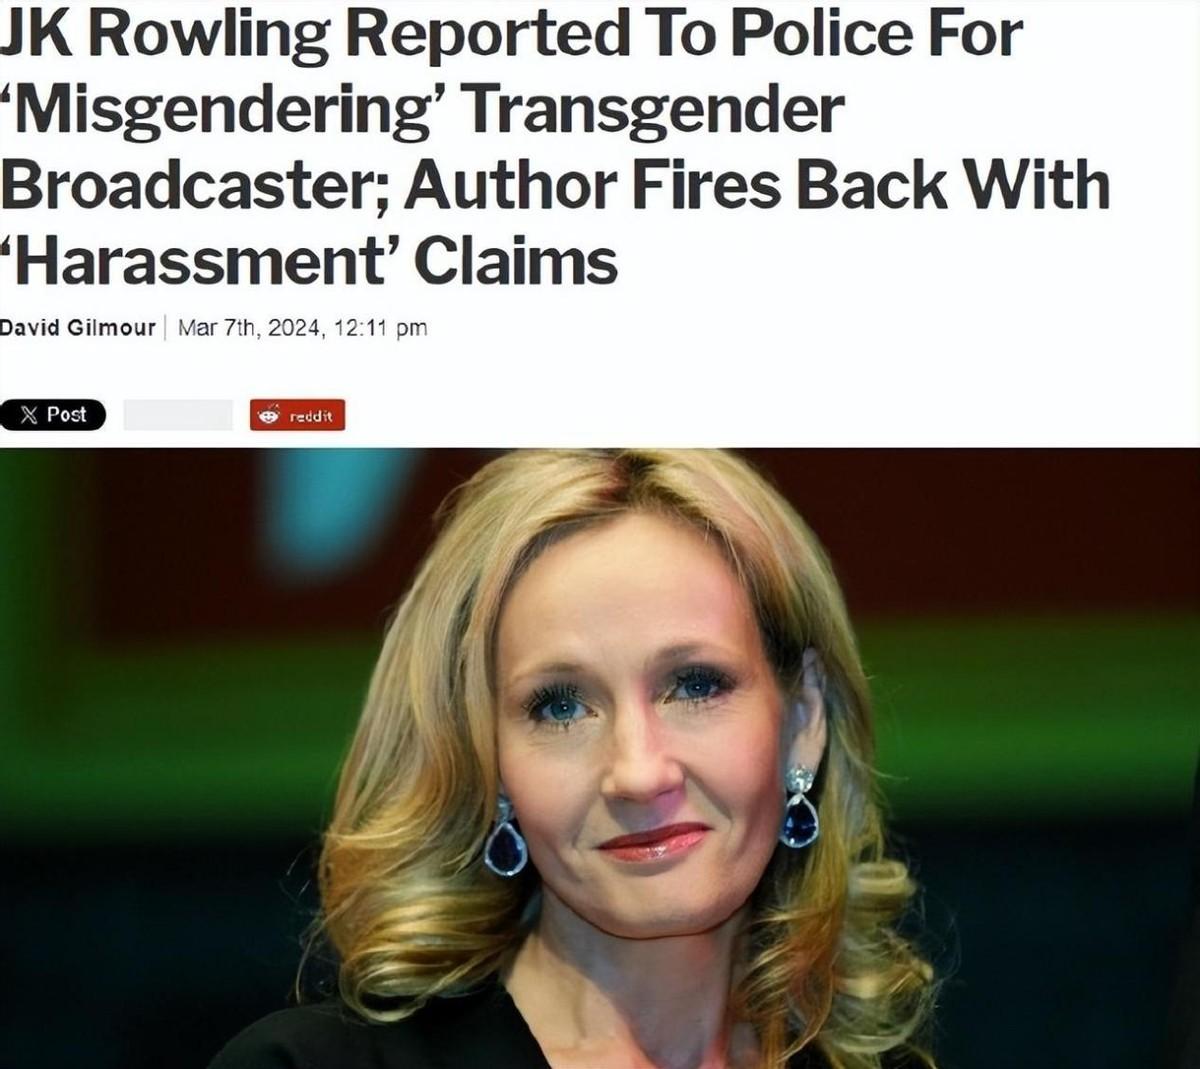Viewport: 1200px width, 1069px height.
Task: Click "'Harassment' Claims" in the headline
Action: pos(309,263)
